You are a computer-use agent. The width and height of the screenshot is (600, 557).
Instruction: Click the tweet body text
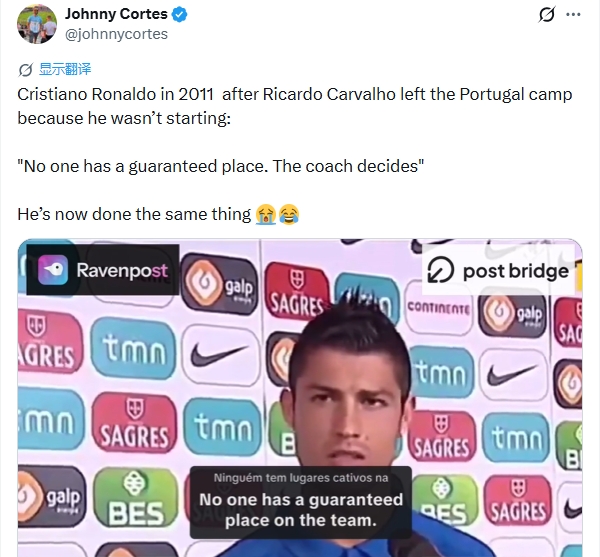click(x=295, y=154)
